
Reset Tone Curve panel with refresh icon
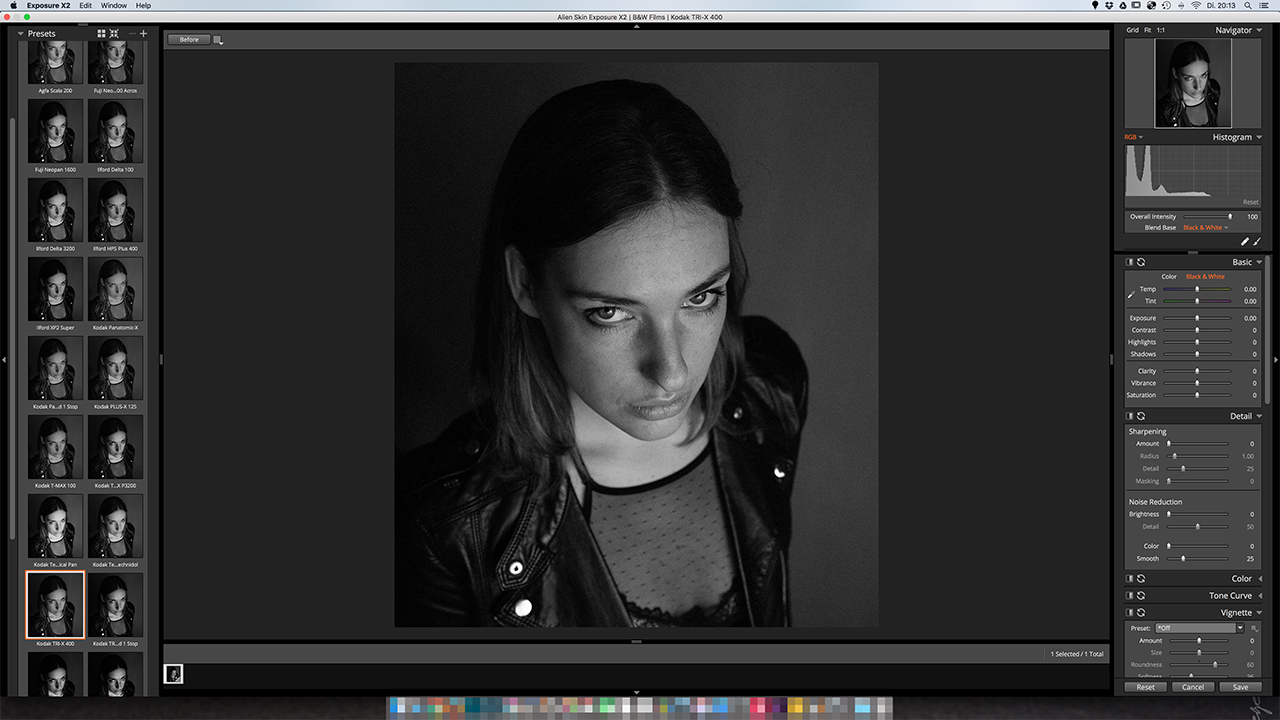[1141, 595]
